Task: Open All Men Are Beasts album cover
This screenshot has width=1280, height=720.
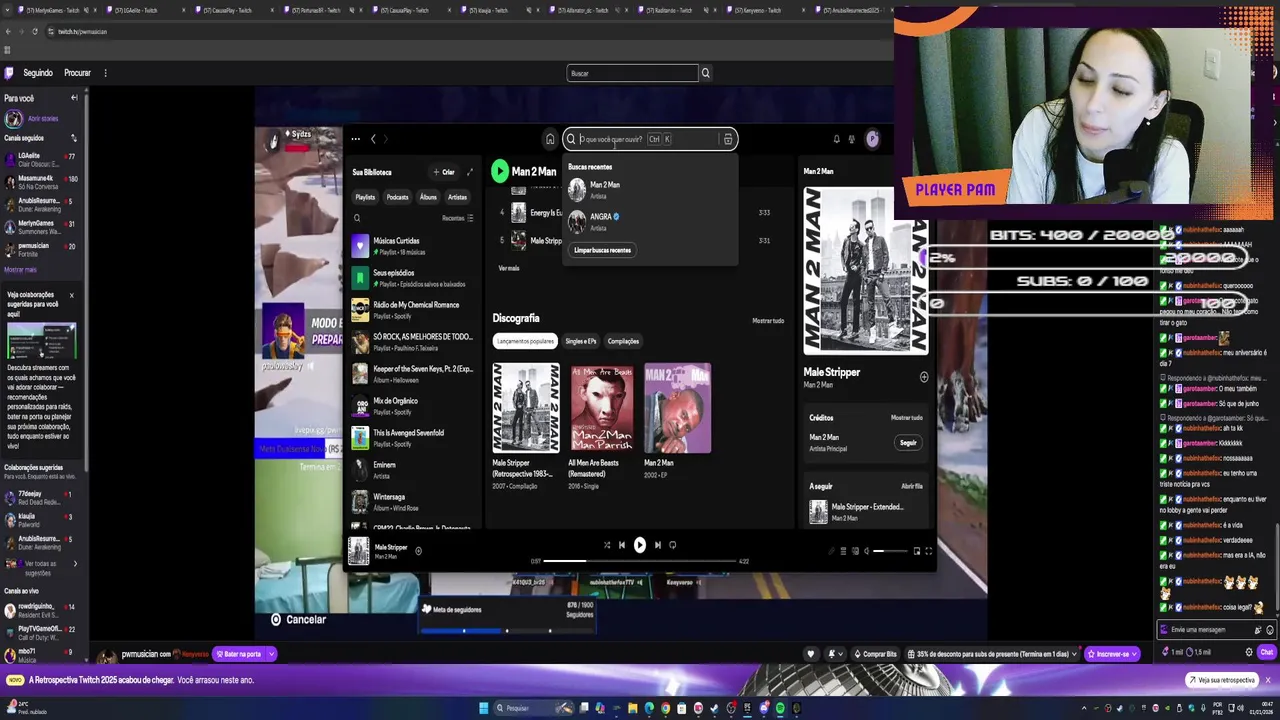Action: (x=602, y=408)
